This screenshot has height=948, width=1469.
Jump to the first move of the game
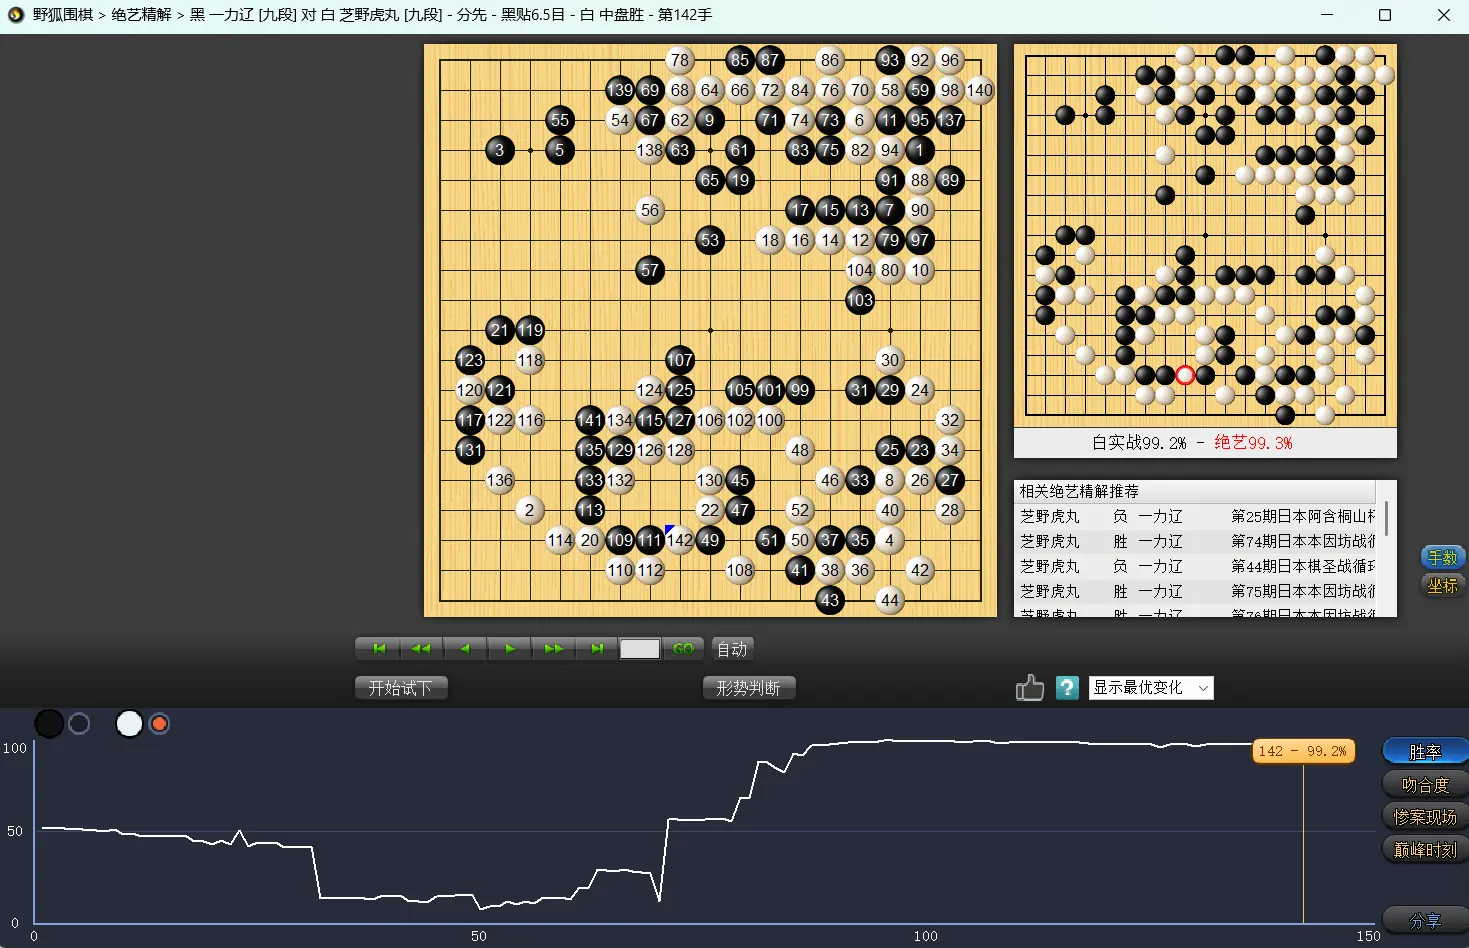(378, 649)
